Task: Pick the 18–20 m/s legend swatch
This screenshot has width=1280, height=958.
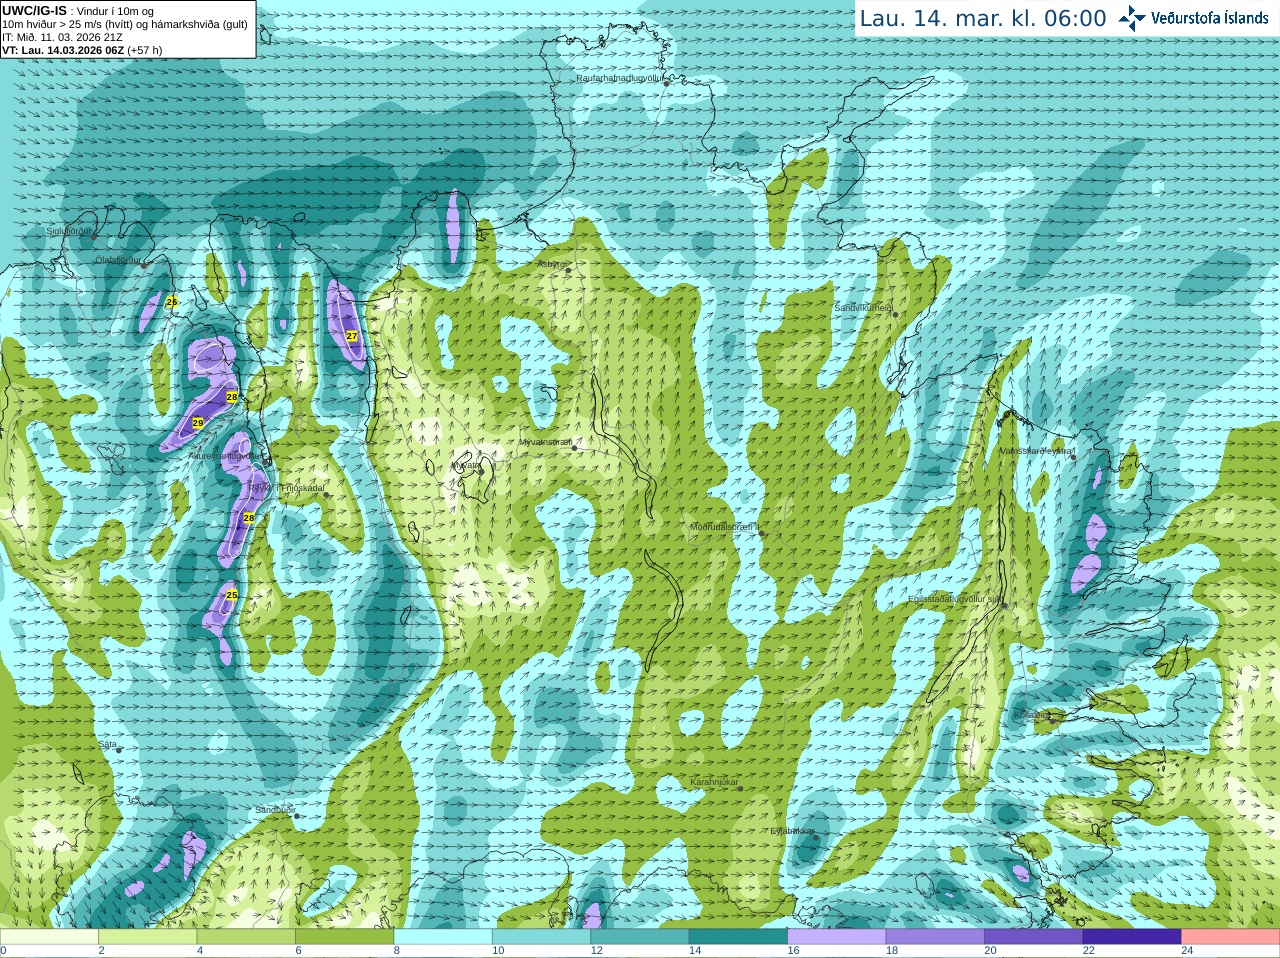Action: coord(936,937)
